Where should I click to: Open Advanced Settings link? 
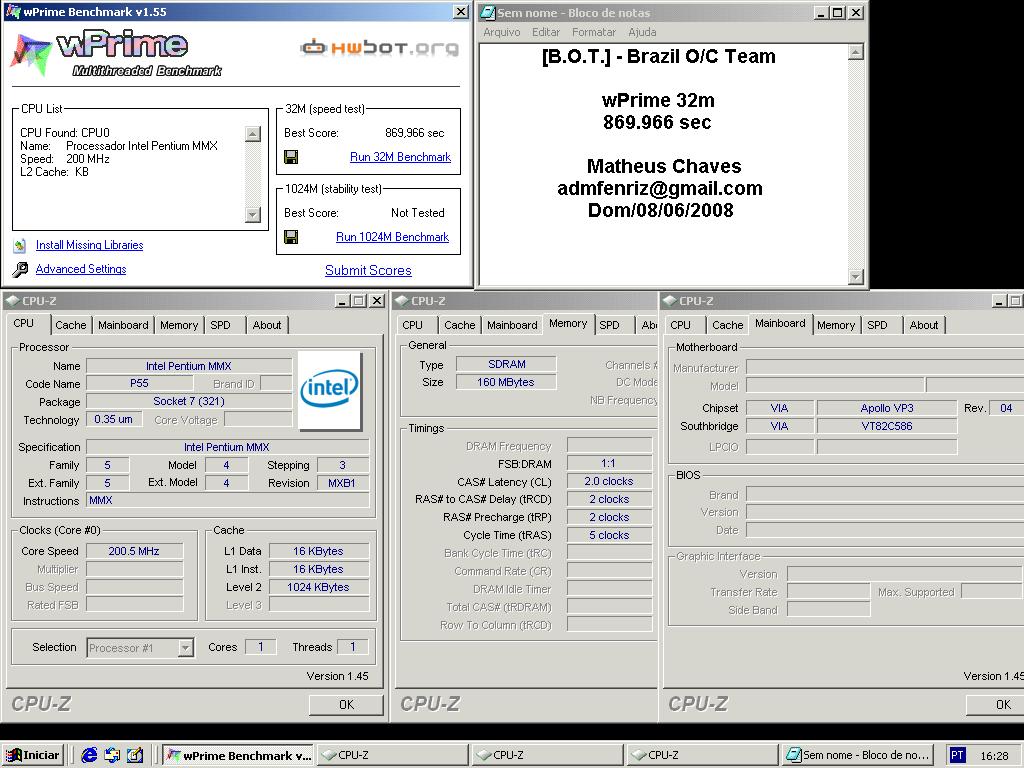pos(81,269)
